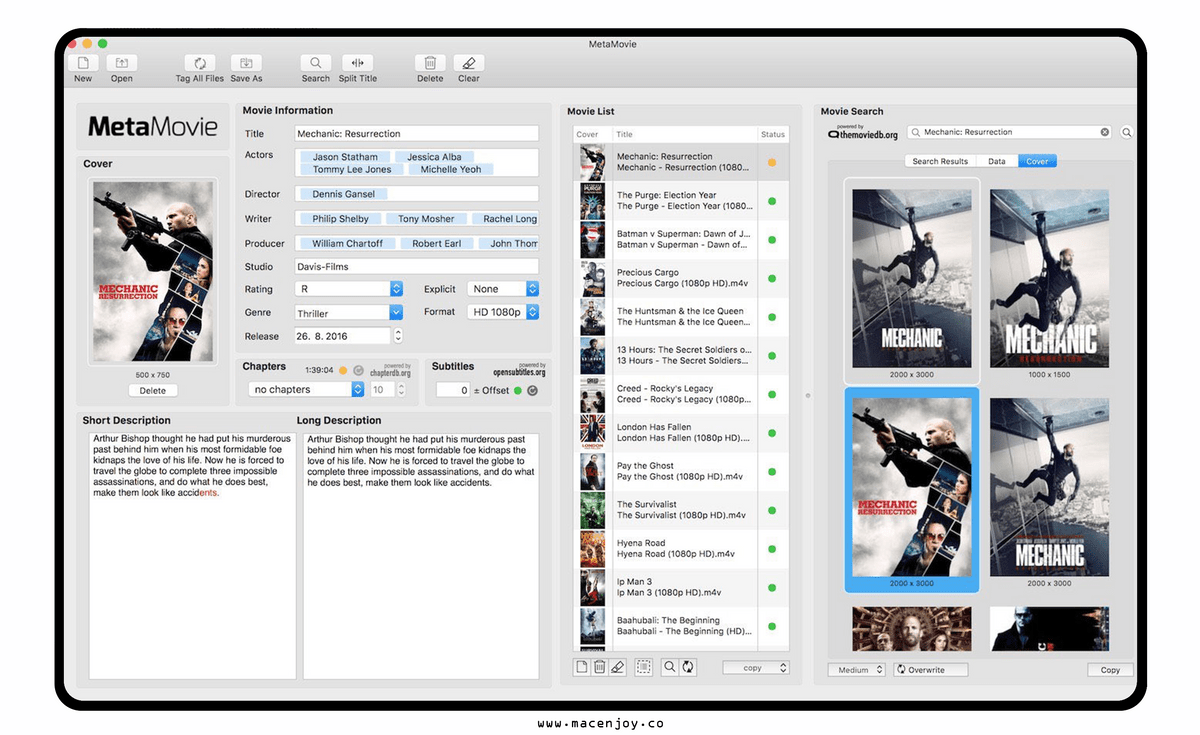Click the Dennis Gansel director token

(343, 194)
